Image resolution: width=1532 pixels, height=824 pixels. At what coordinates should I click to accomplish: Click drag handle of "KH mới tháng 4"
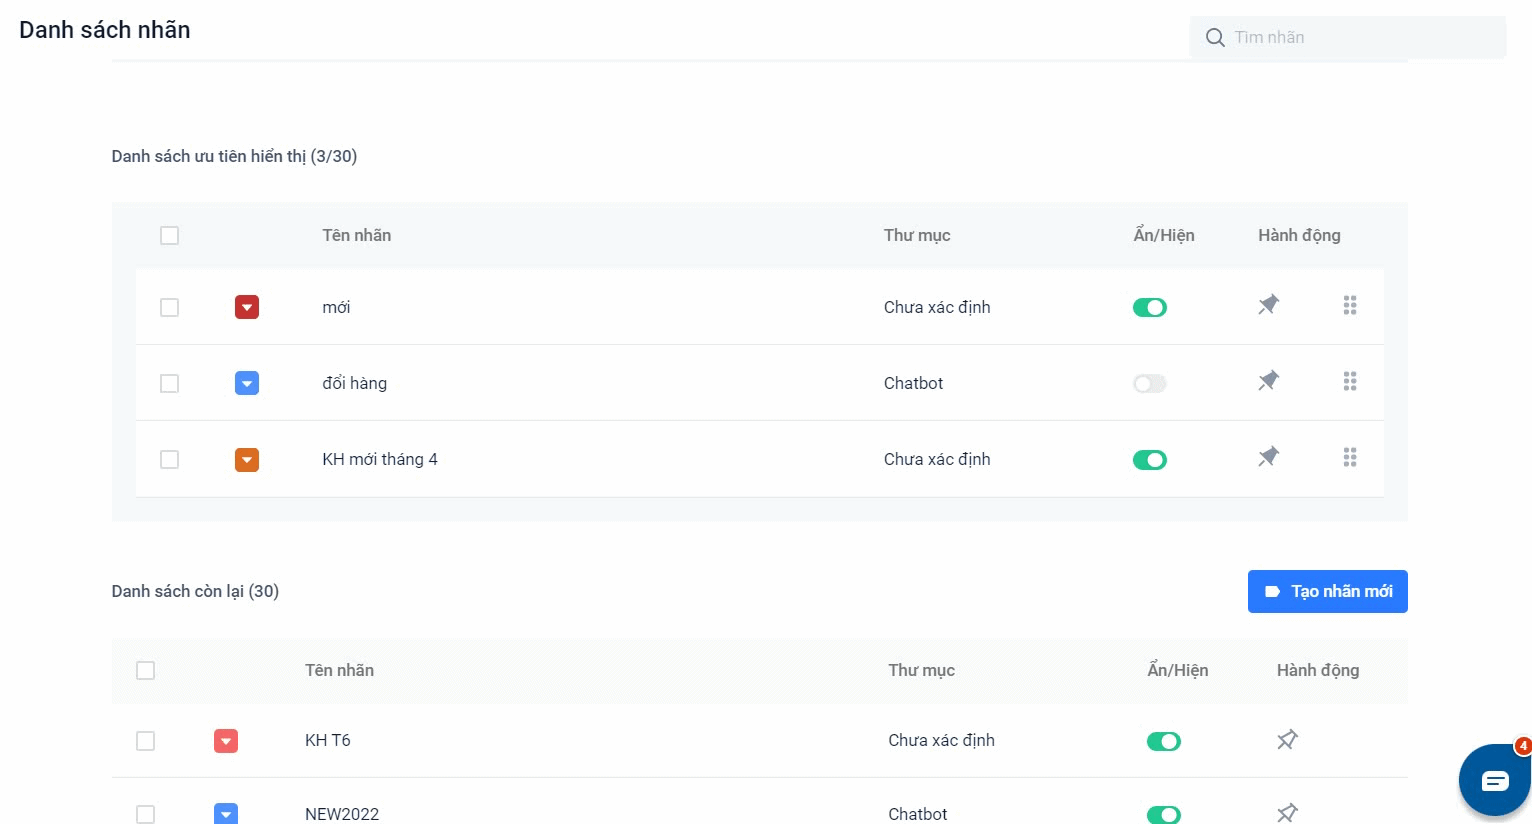tap(1350, 457)
